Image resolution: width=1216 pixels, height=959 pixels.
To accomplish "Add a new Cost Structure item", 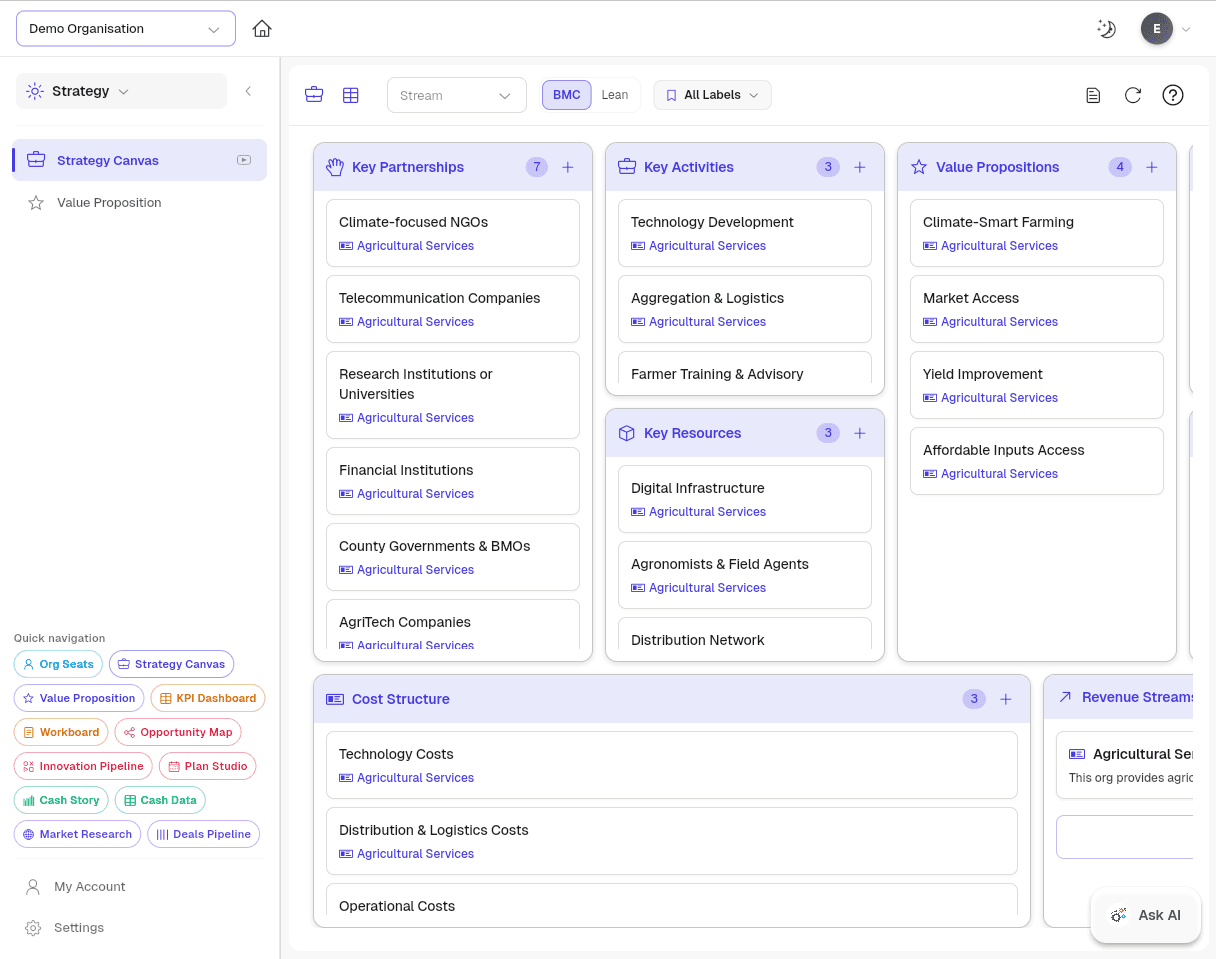I will pyautogui.click(x=1006, y=699).
